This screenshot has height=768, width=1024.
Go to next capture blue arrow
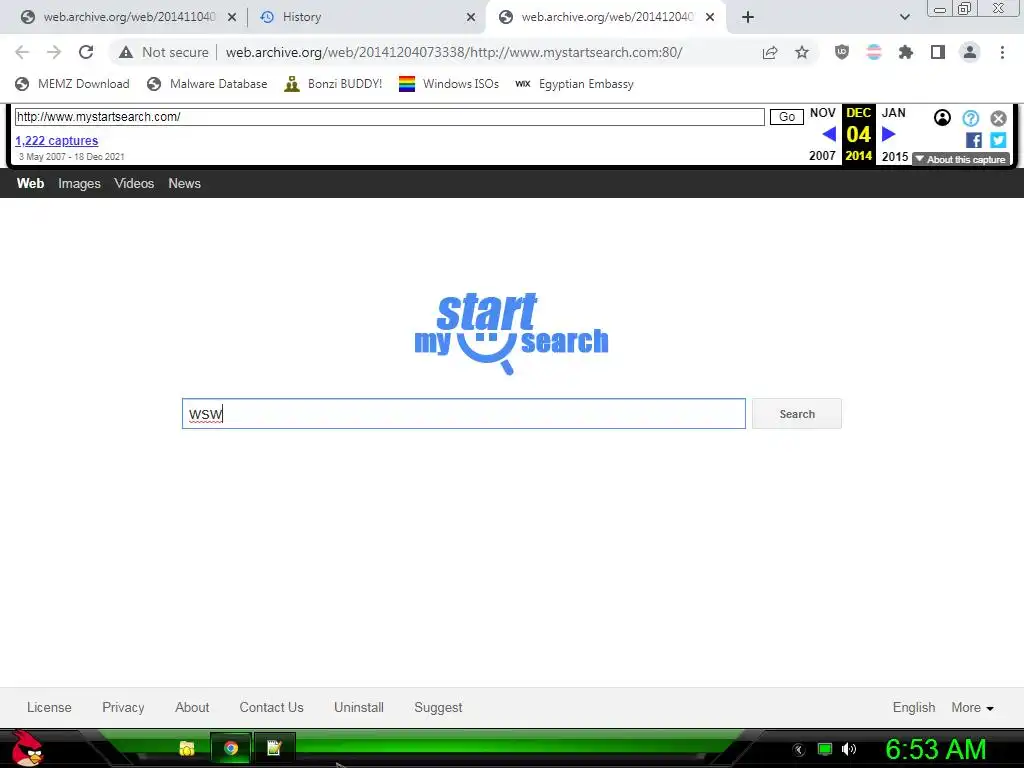888,135
